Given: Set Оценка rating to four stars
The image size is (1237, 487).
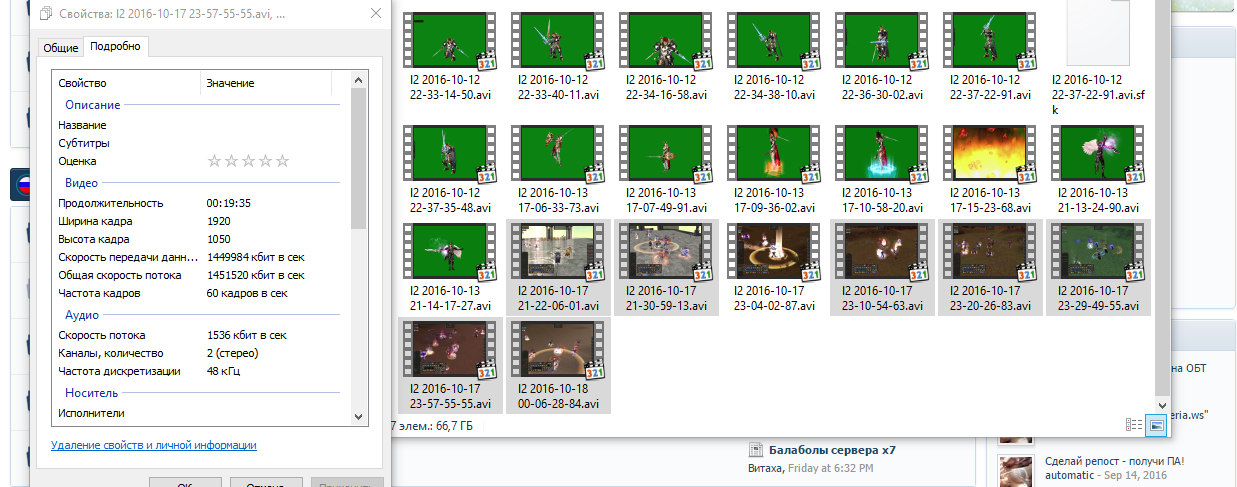Looking at the screenshot, I should tap(265, 161).
